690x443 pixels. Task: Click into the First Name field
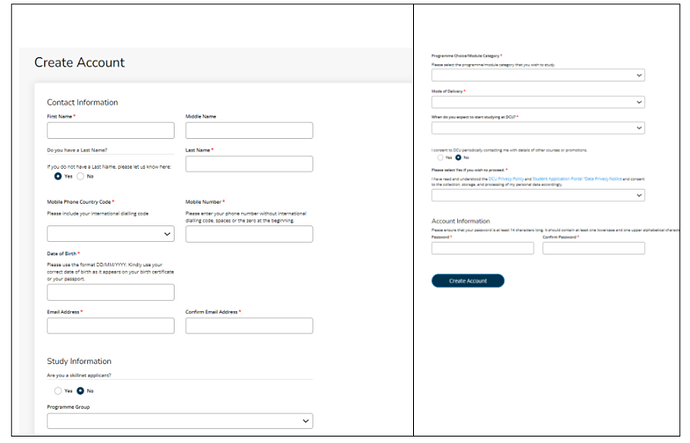(x=110, y=130)
